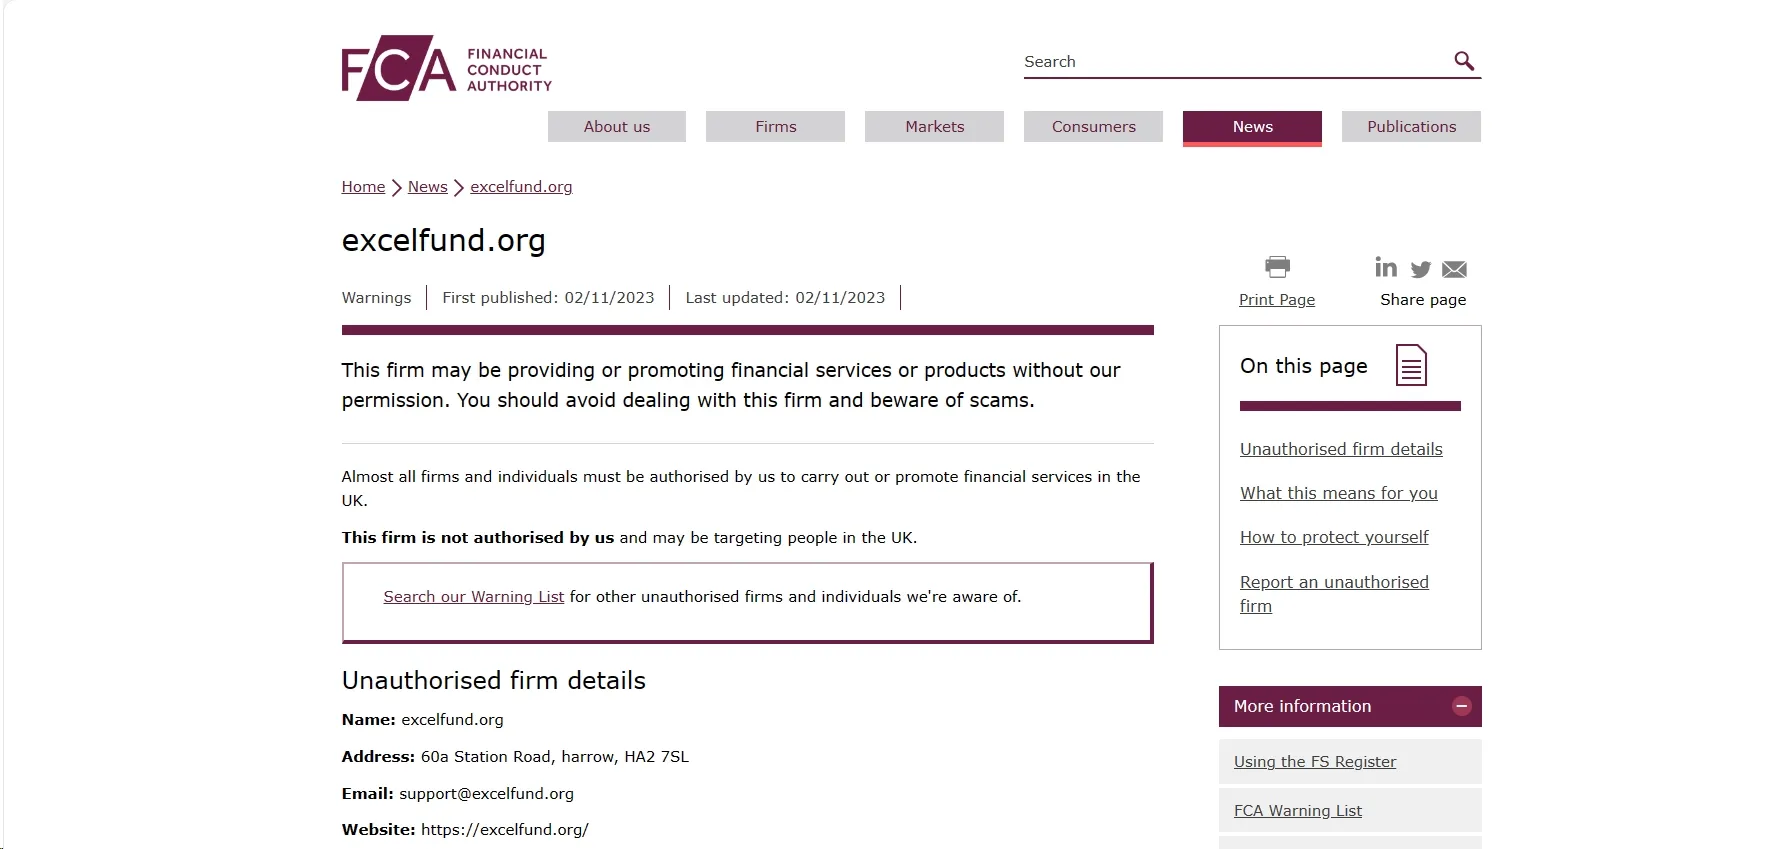Screen dimensions: 1784x849
Task: Open the Publications menu
Action: coord(1411,127)
